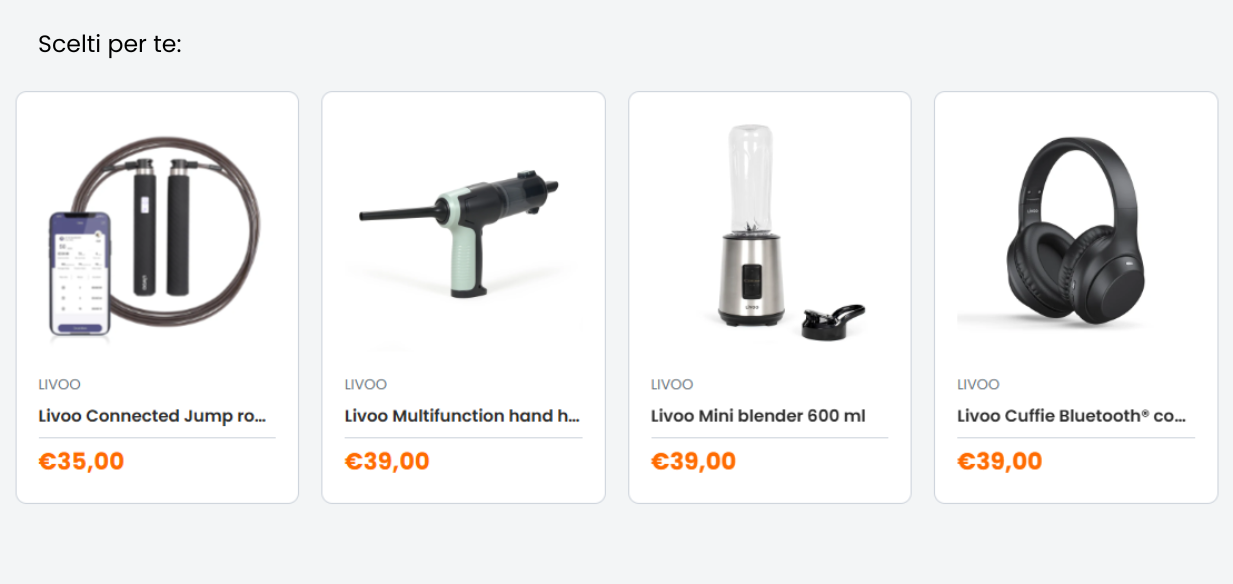The width and height of the screenshot is (1233, 584).
Task: Open the black headphones product image
Action: 1076,238
